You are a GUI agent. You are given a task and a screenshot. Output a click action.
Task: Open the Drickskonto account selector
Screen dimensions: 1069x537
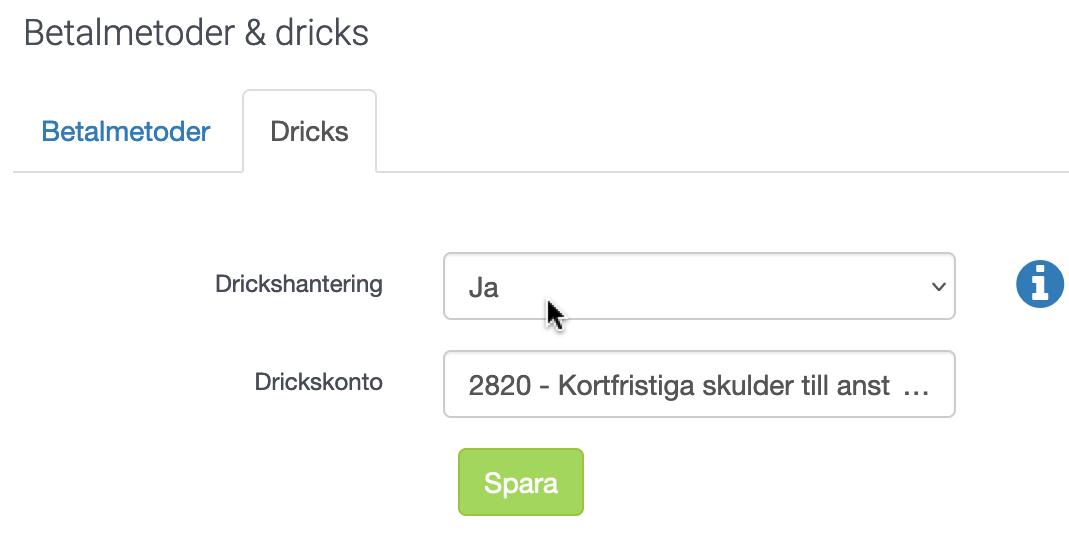[699, 384]
